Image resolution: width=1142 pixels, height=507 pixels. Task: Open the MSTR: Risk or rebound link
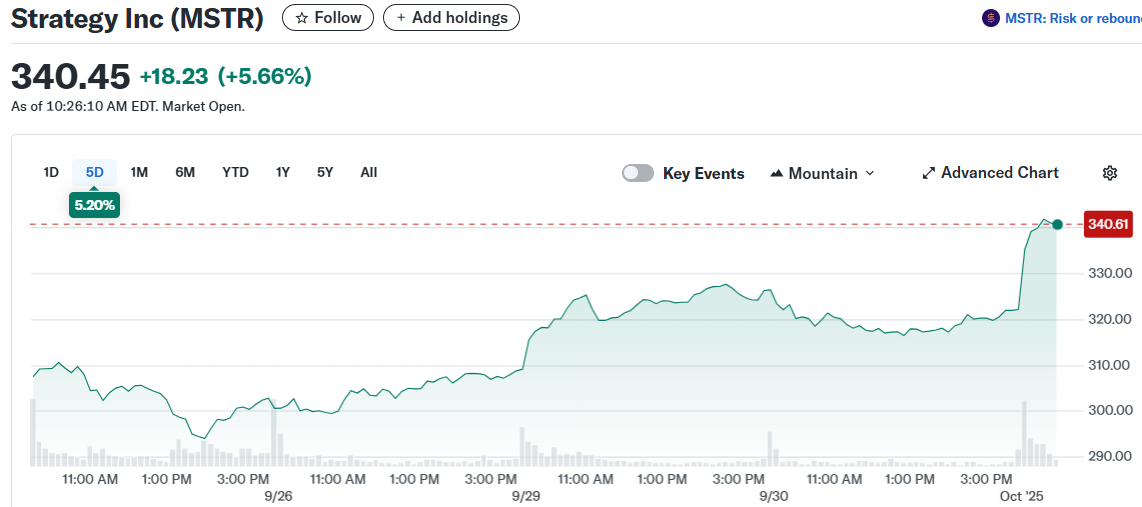pyautogui.click(x=1072, y=18)
